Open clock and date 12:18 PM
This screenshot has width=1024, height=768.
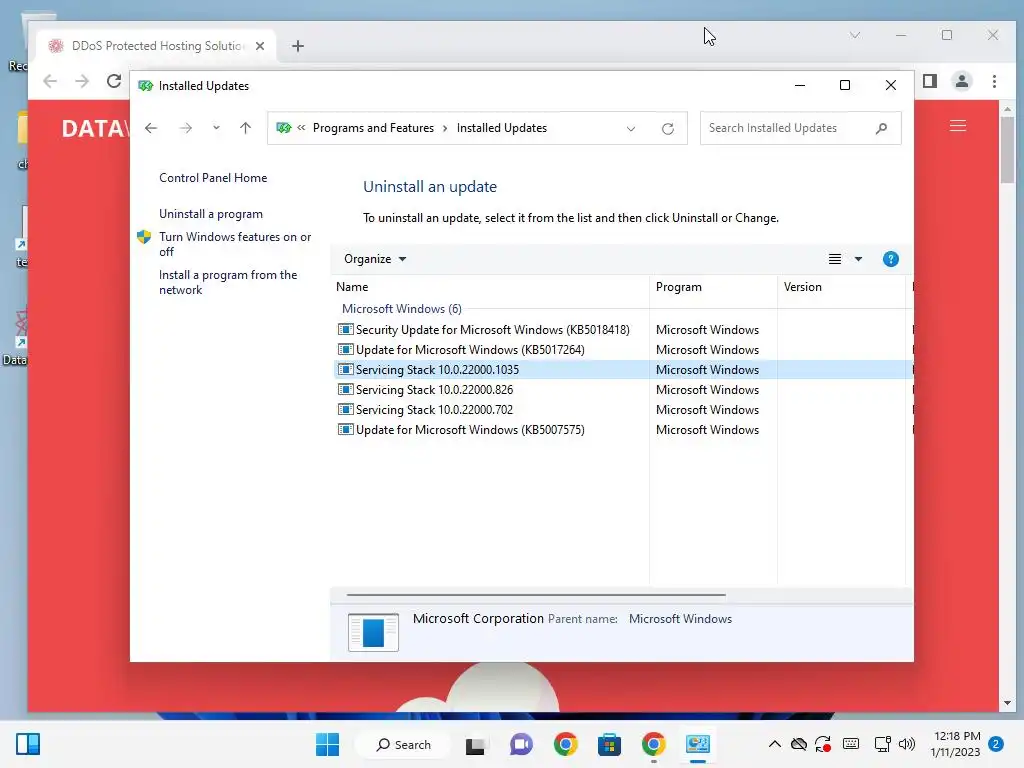(x=956, y=744)
